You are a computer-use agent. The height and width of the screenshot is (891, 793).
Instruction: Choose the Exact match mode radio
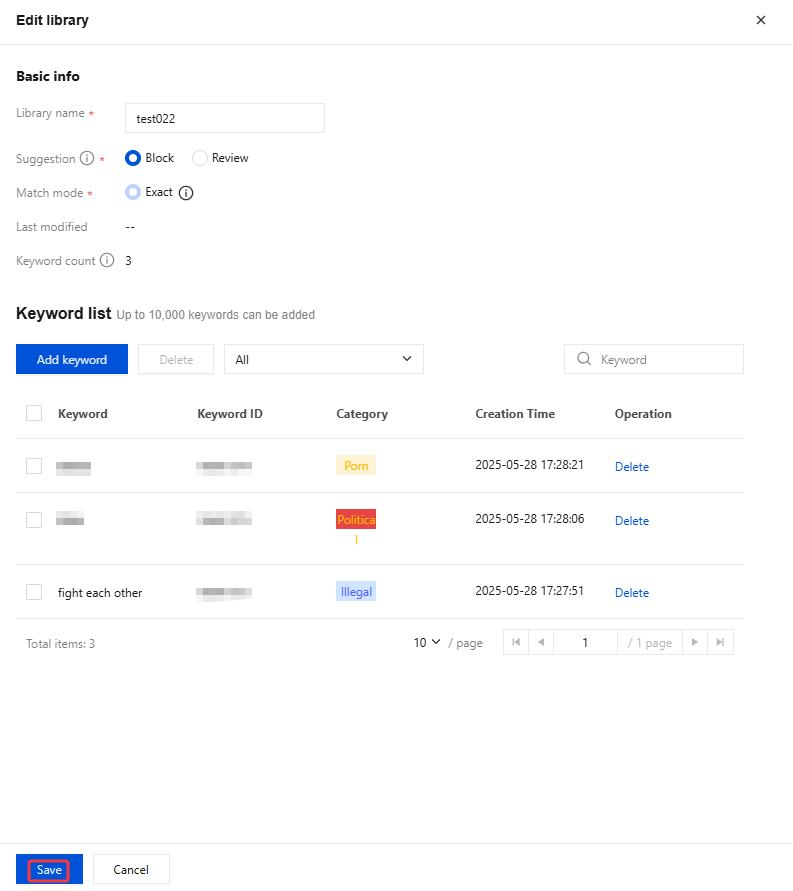(133, 192)
